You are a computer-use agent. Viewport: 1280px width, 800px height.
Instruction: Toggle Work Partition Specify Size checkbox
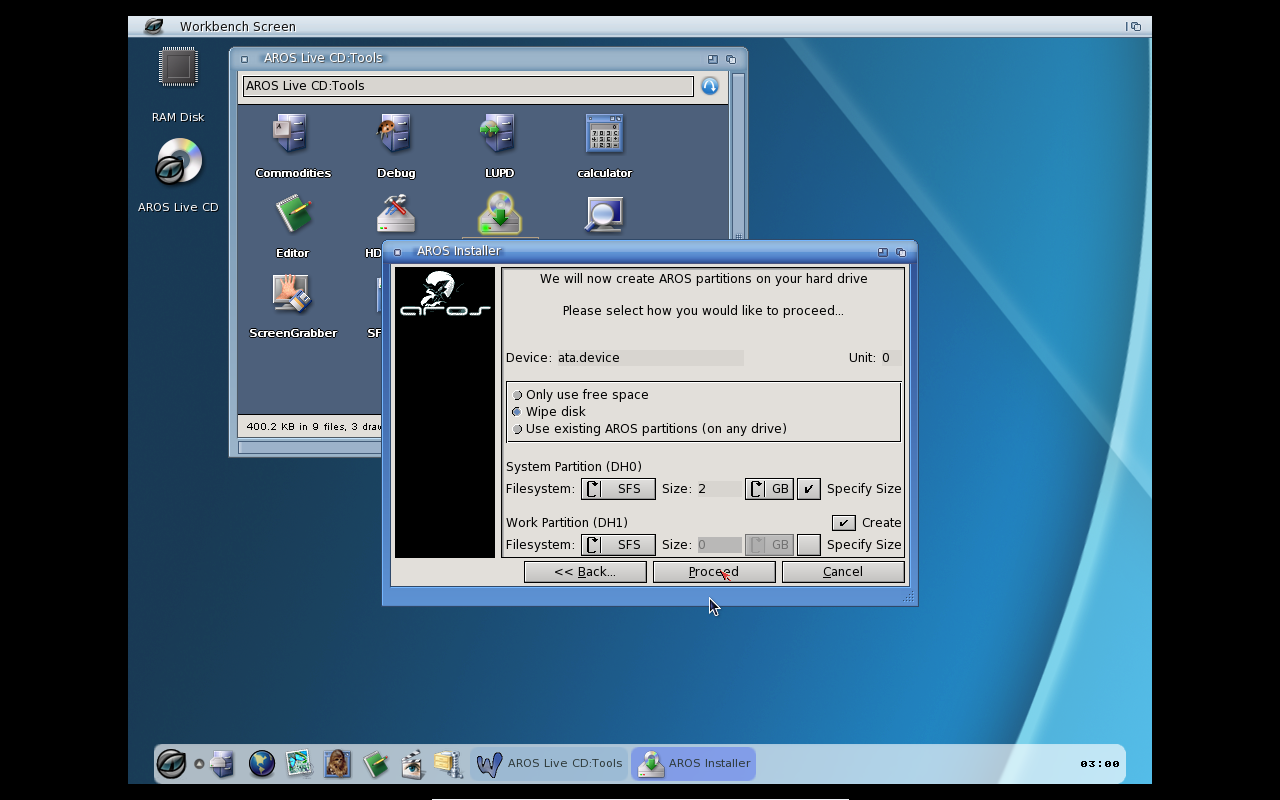(x=808, y=545)
